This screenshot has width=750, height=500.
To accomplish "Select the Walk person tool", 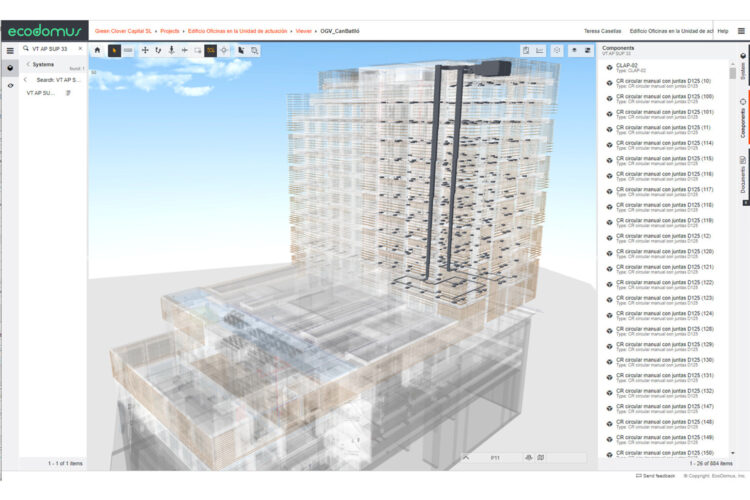I will [171, 50].
